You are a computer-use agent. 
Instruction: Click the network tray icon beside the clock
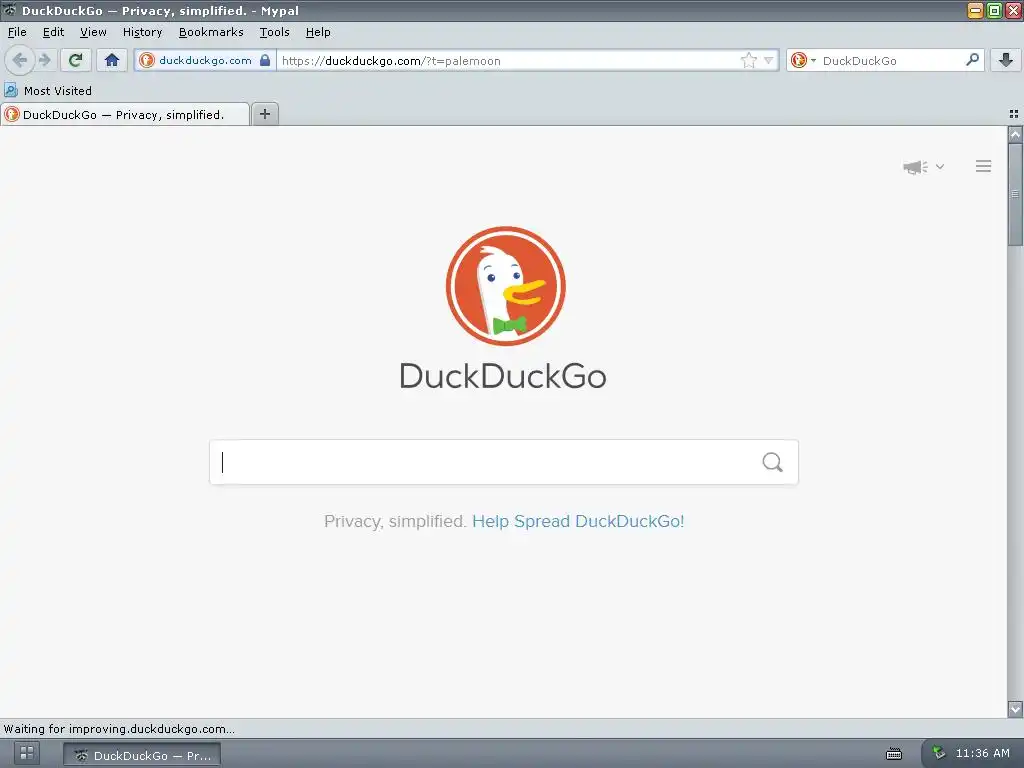[x=938, y=753]
